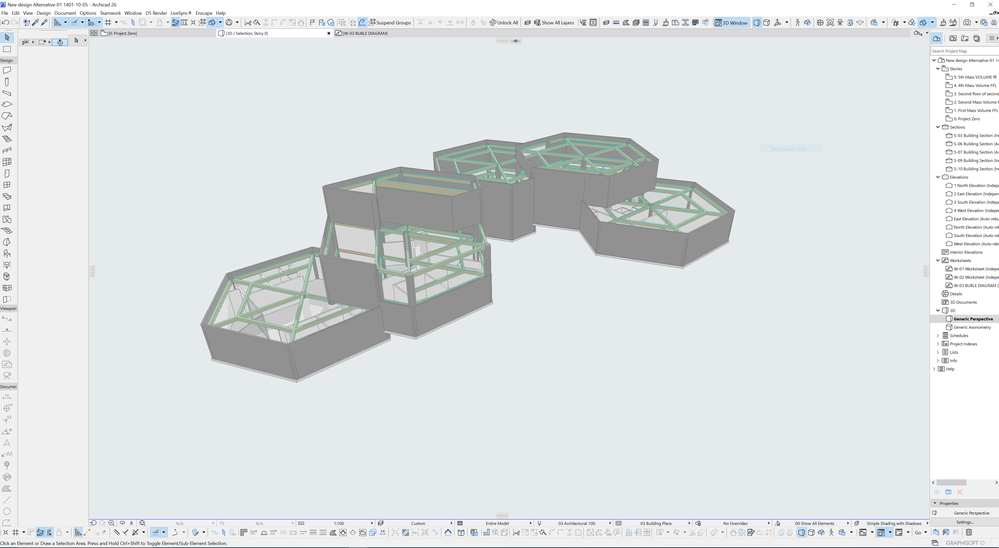
Task: Click the Settings... button in Properties
Action: point(964,522)
